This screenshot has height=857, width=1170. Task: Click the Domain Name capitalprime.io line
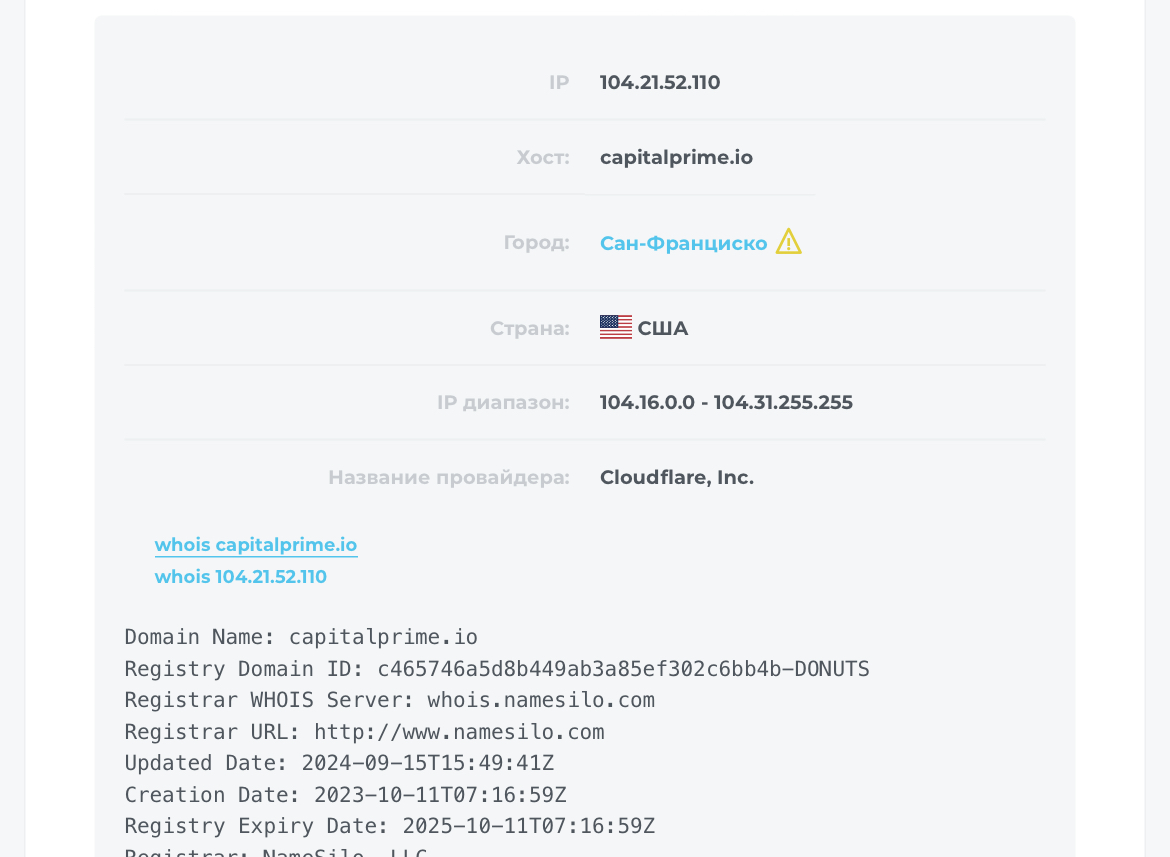(x=300, y=637)
